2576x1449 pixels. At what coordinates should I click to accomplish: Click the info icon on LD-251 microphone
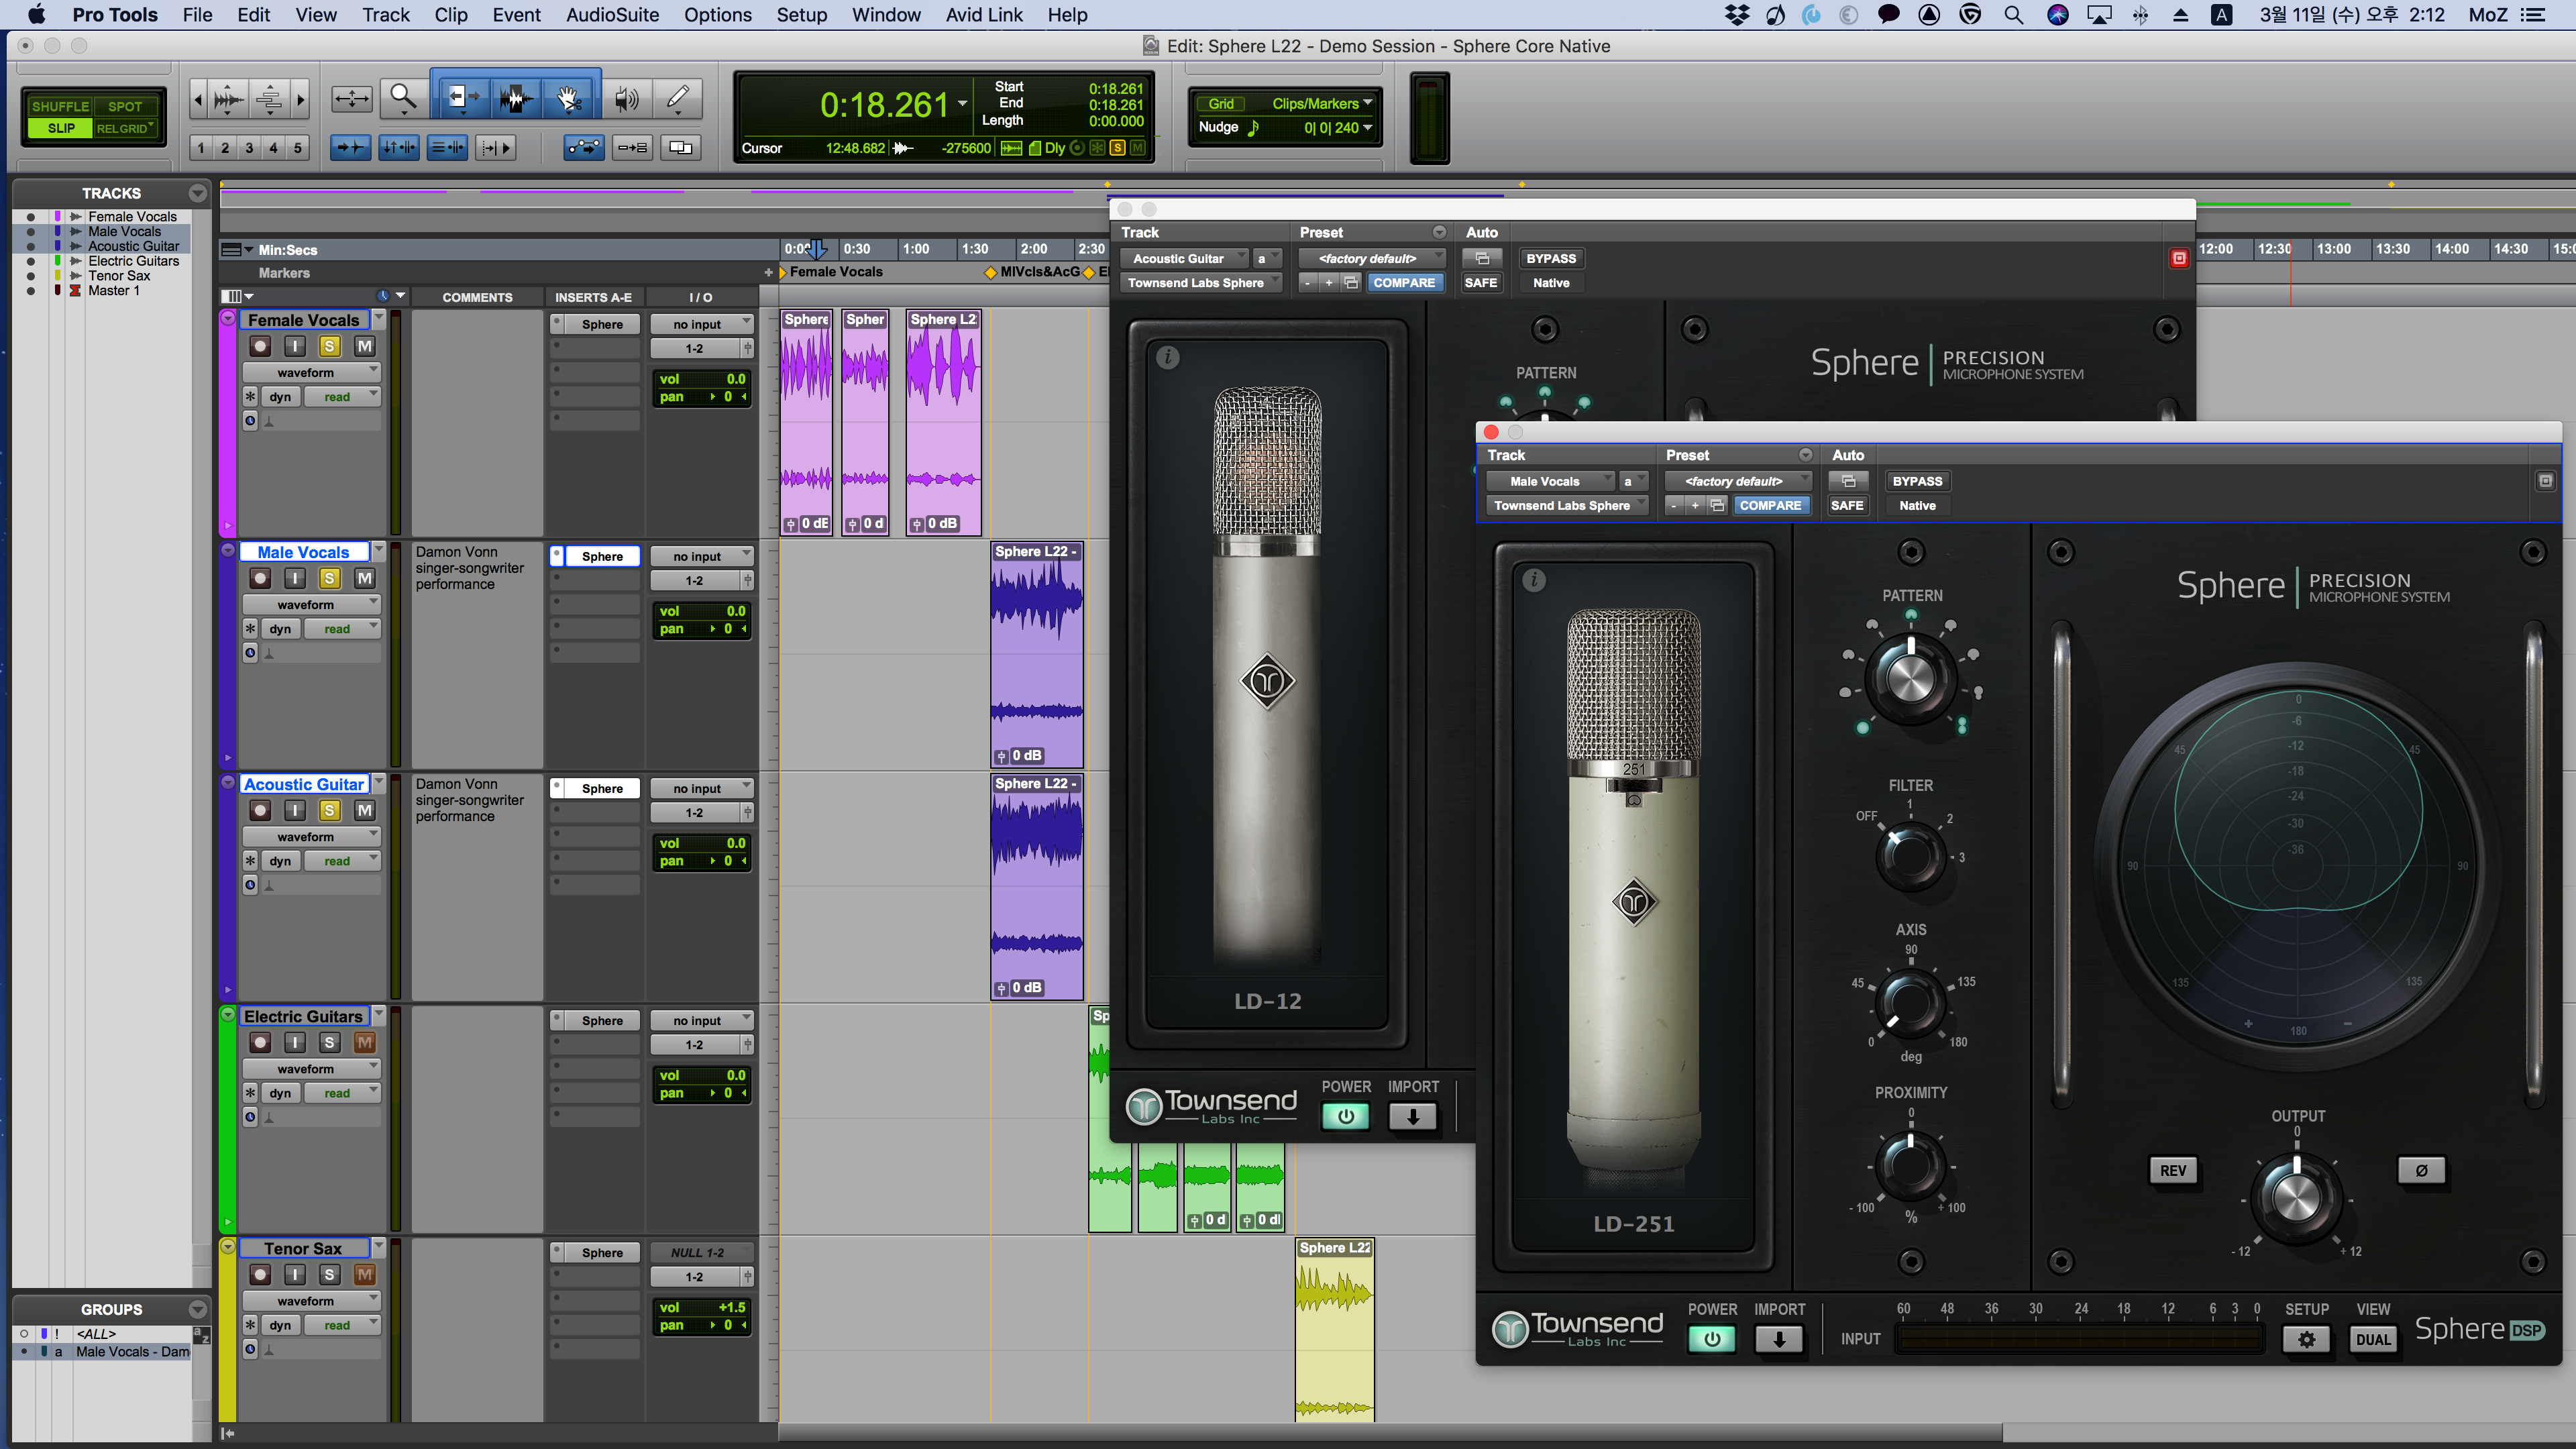1534,580
